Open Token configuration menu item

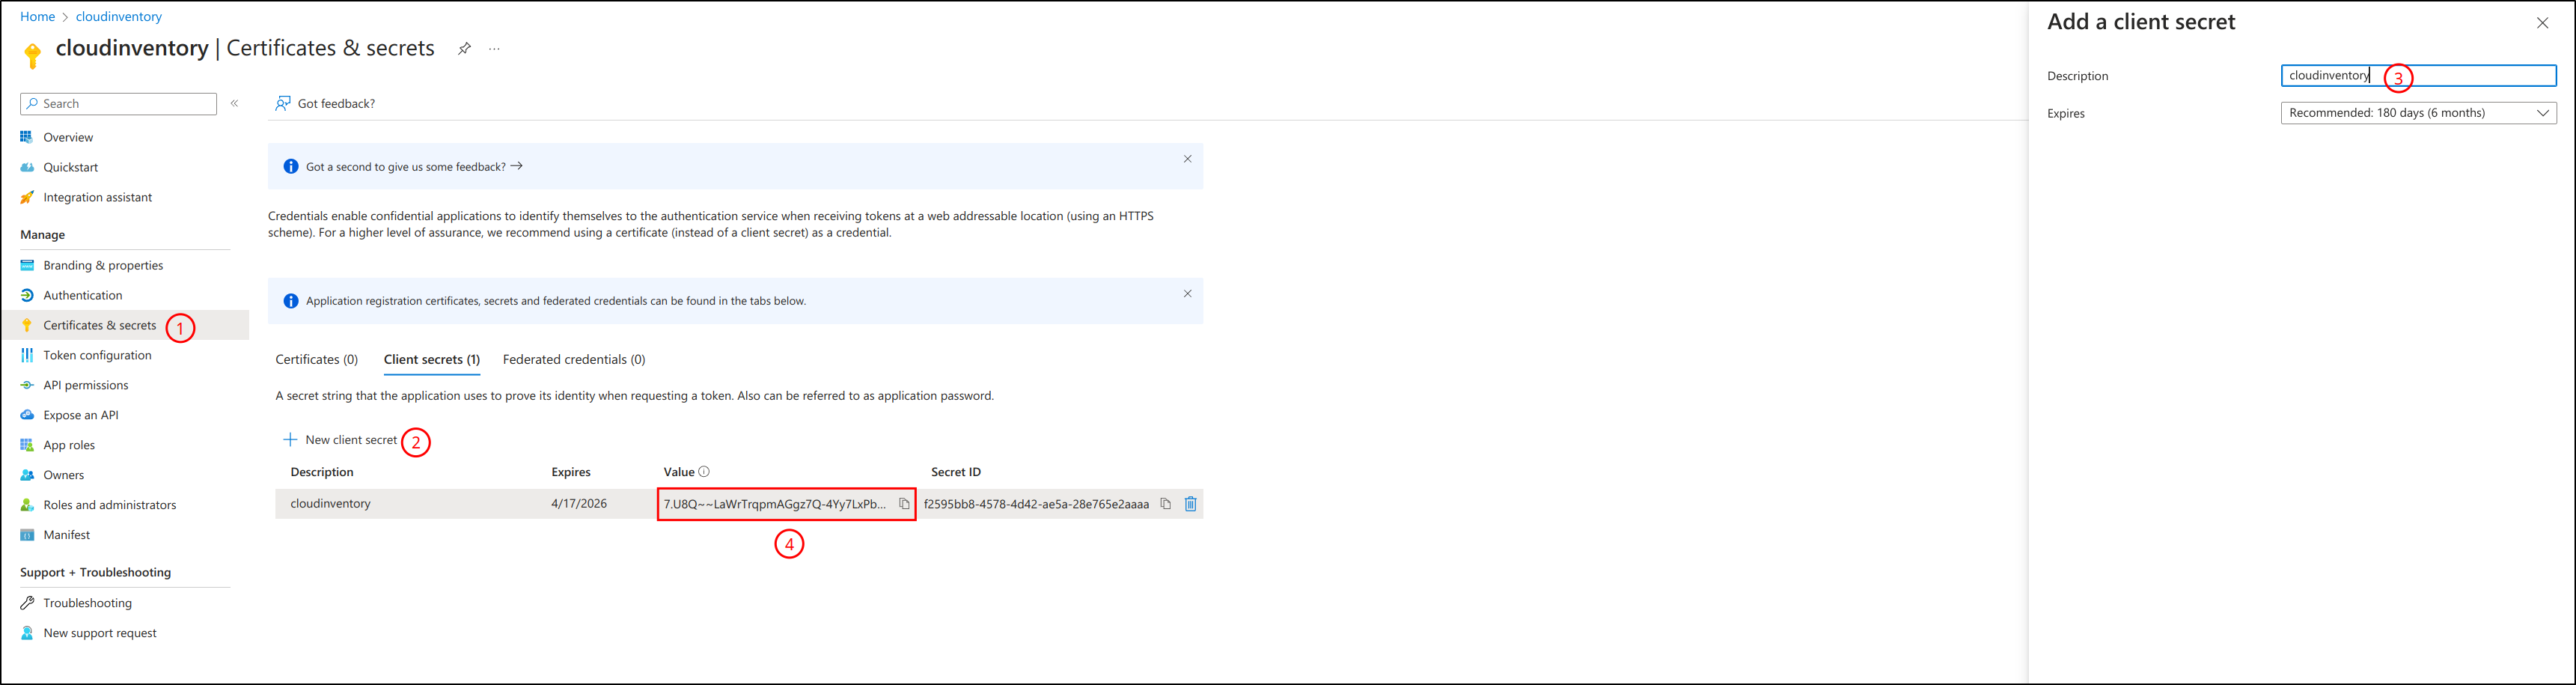tap(97, 355)
